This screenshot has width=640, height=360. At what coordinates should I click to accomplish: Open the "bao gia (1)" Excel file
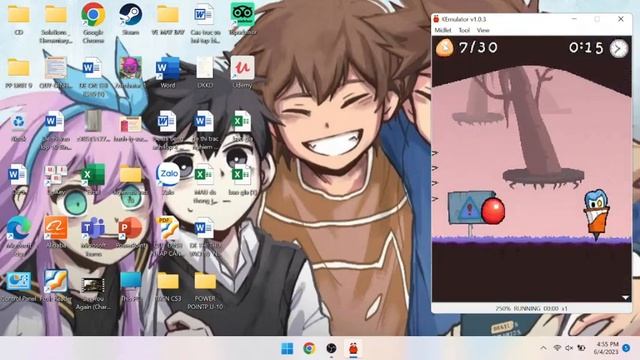point(242,180)
